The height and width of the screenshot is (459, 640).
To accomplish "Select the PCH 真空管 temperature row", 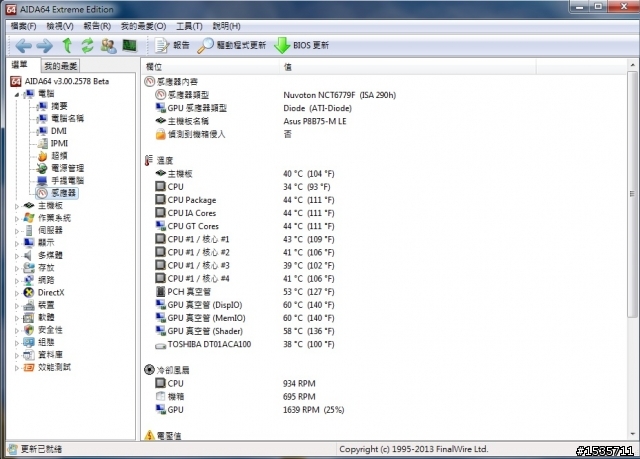I will pos(245,292).
